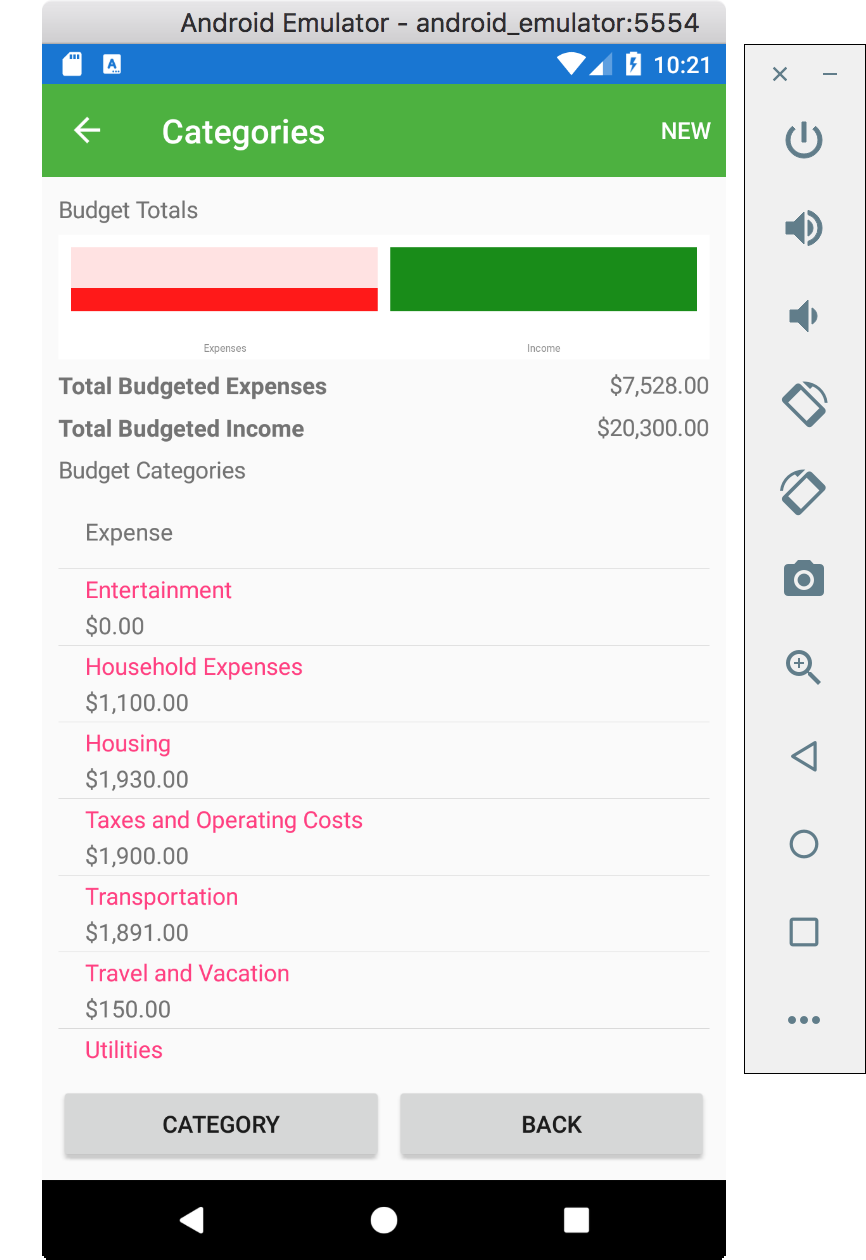Click the emulator overview square icon
The height and width of the screenshot is (1260, 866).
tap(804, 932)
